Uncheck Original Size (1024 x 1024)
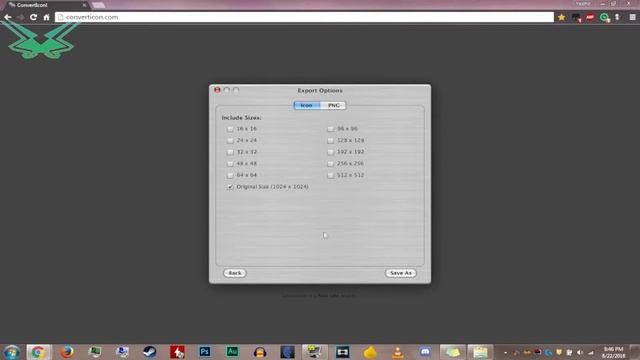Image resolution: width=640 pixels, height=360 pixels. tap(230, 187)
